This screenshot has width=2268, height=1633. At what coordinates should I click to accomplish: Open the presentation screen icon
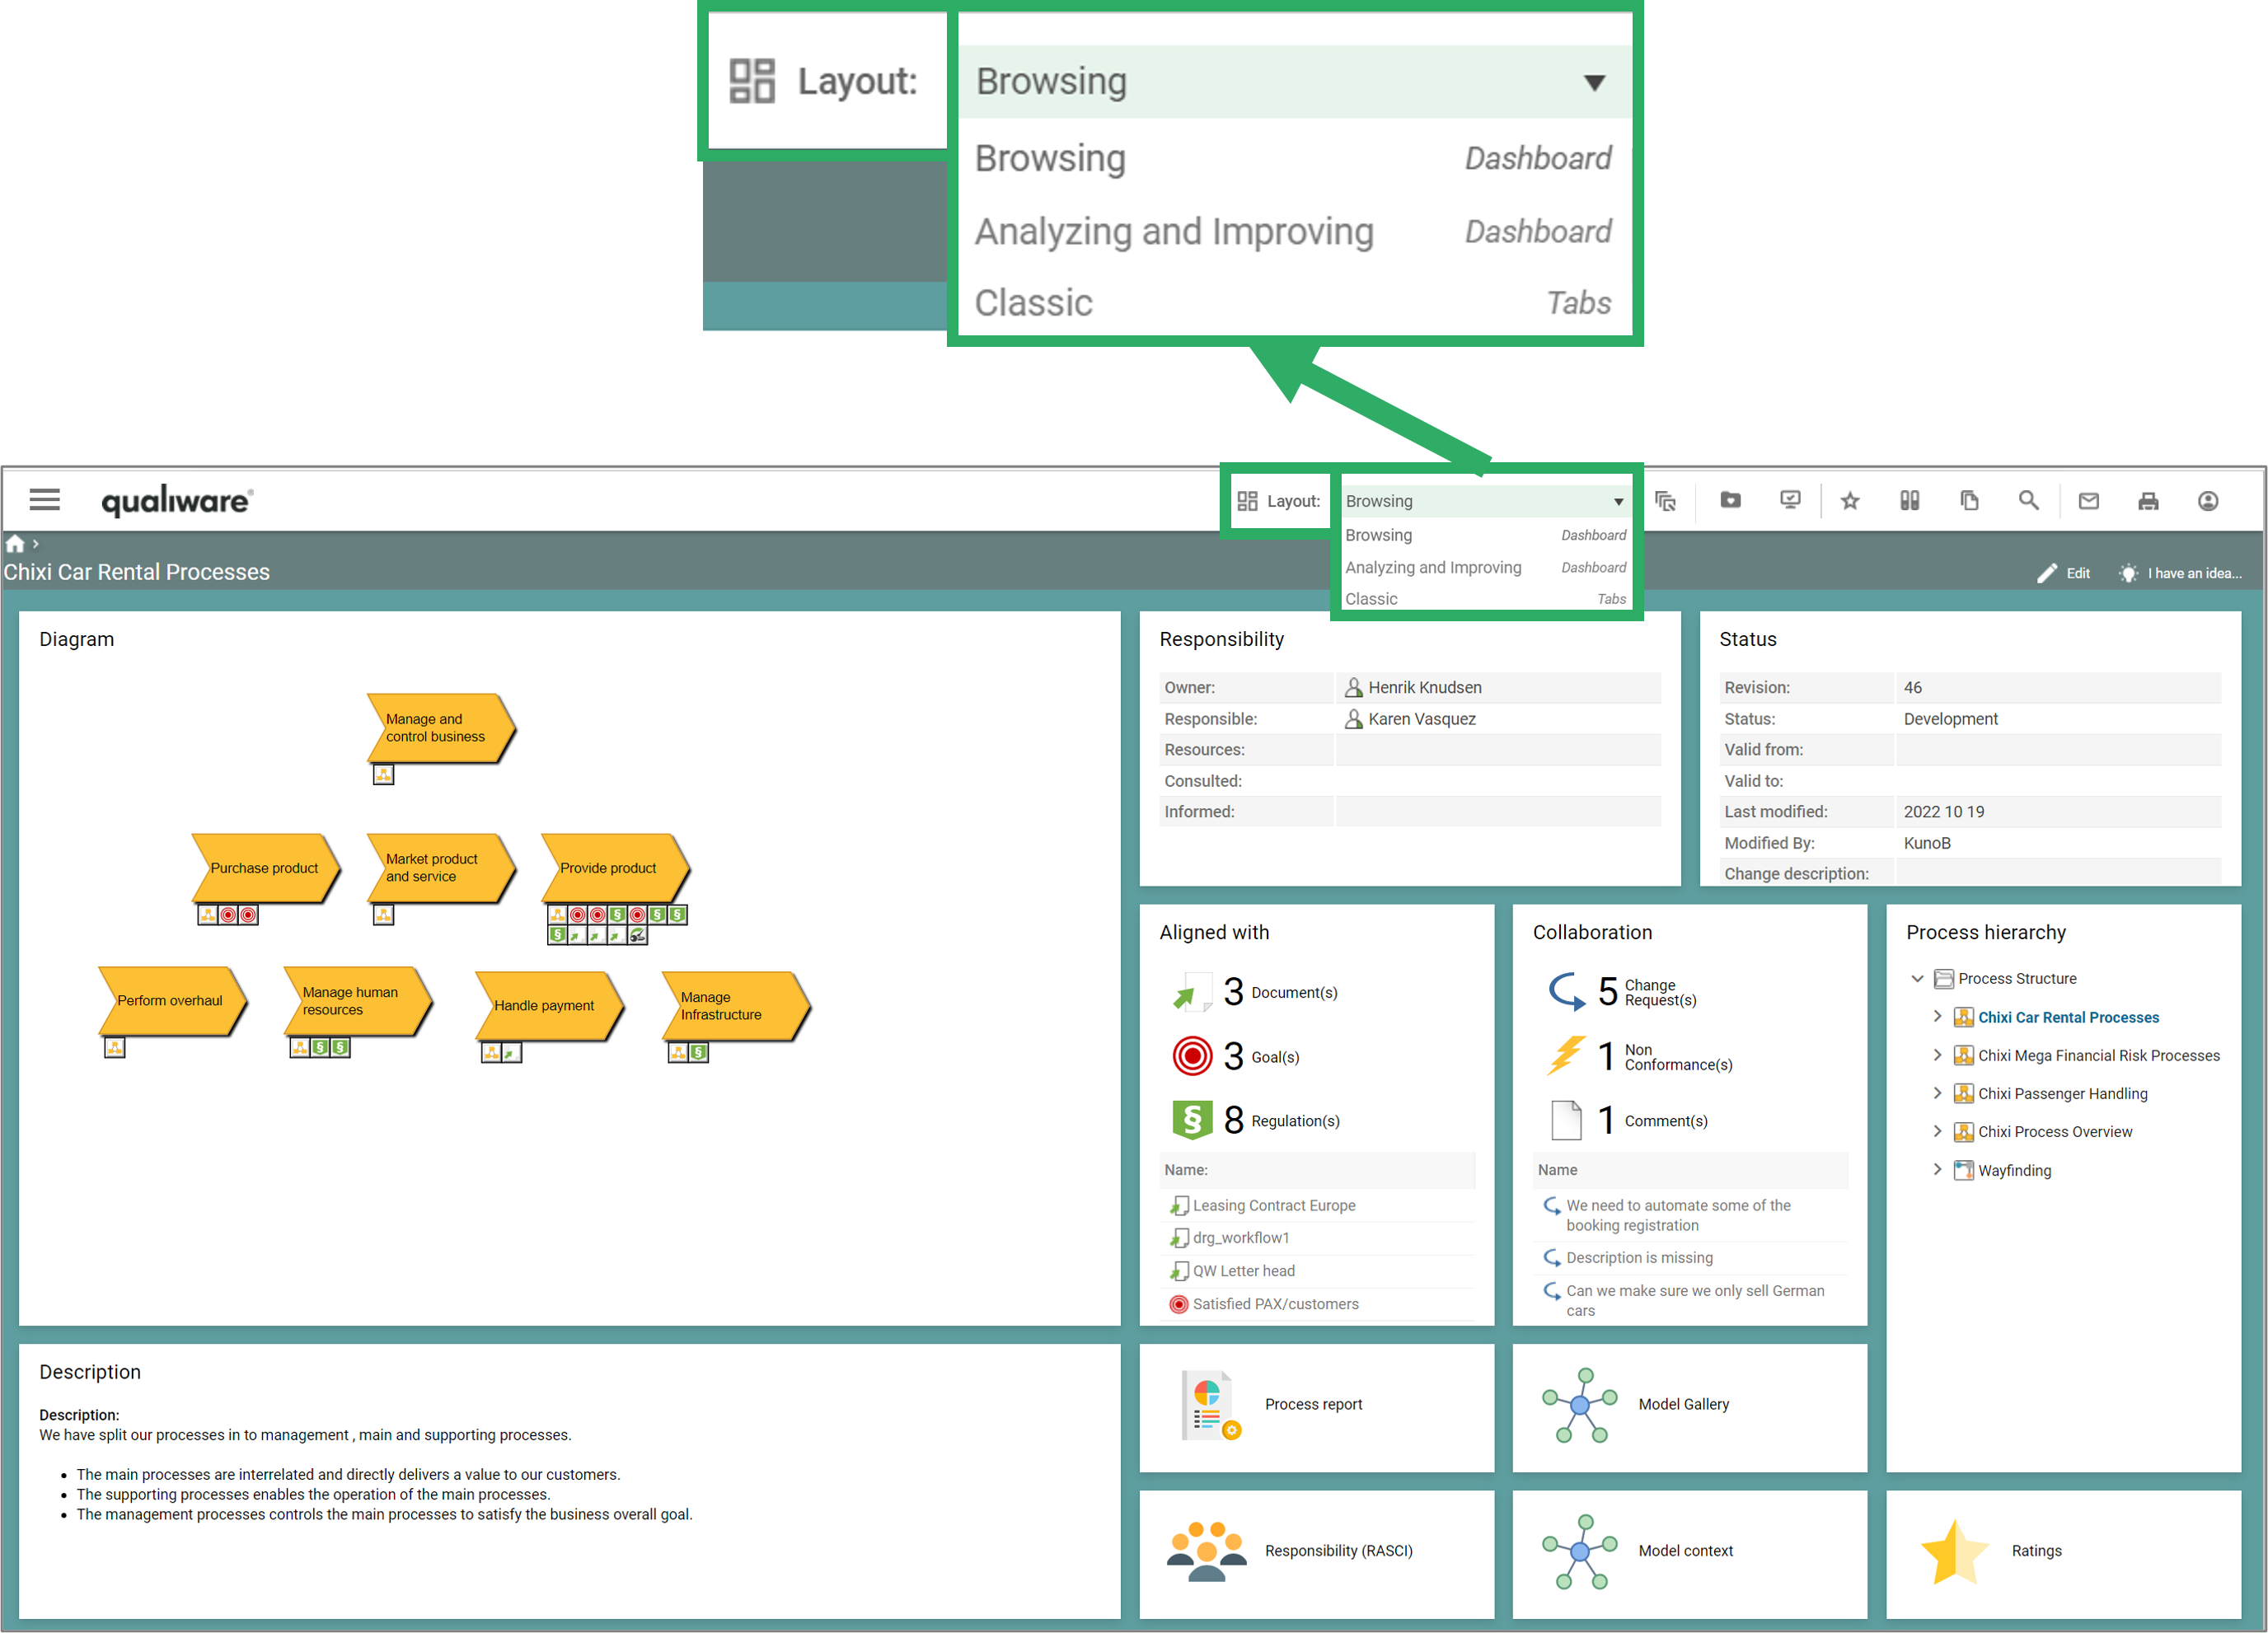tap(1790, 500)
